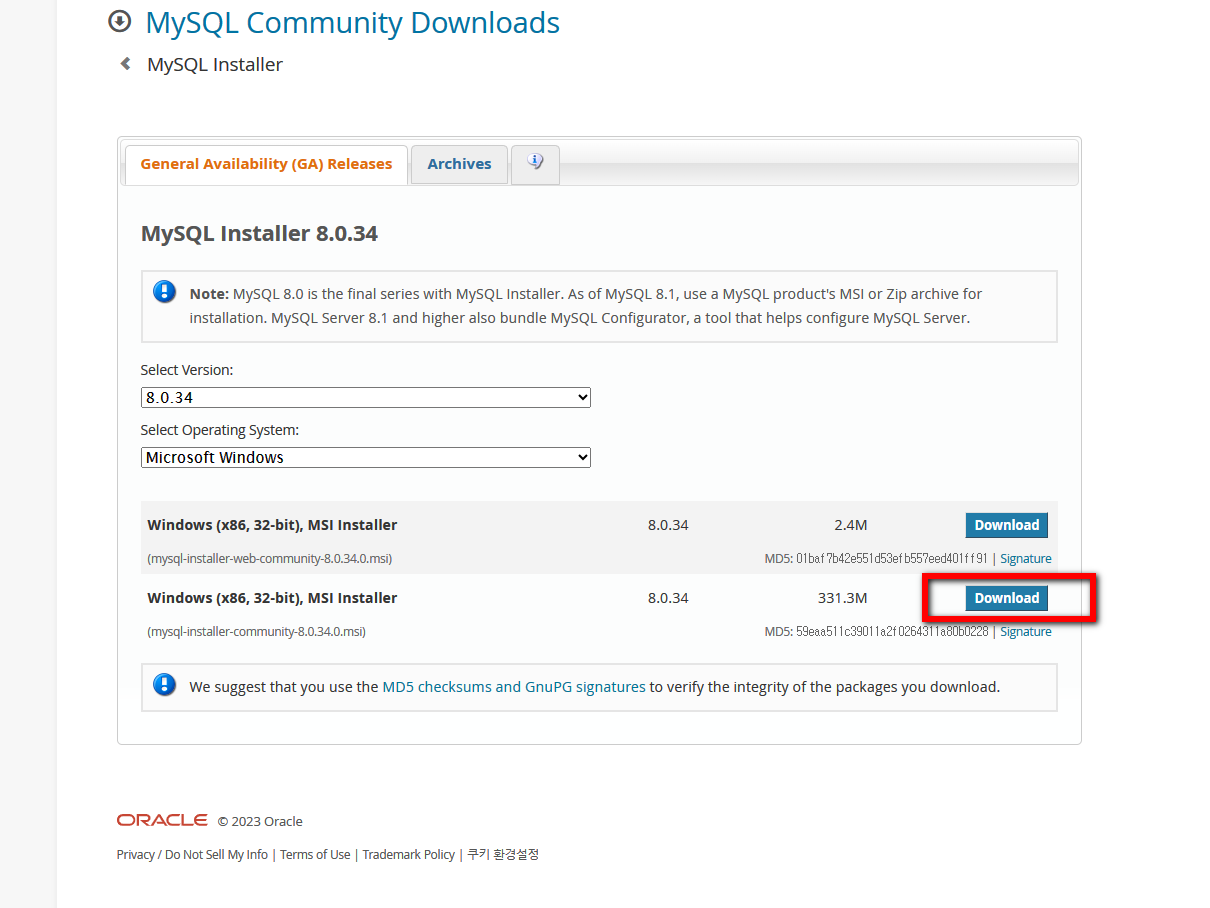Screen dimensions: 1210x908
Task: Click the back arrow next to MySQL Installer
Action: 125,64
